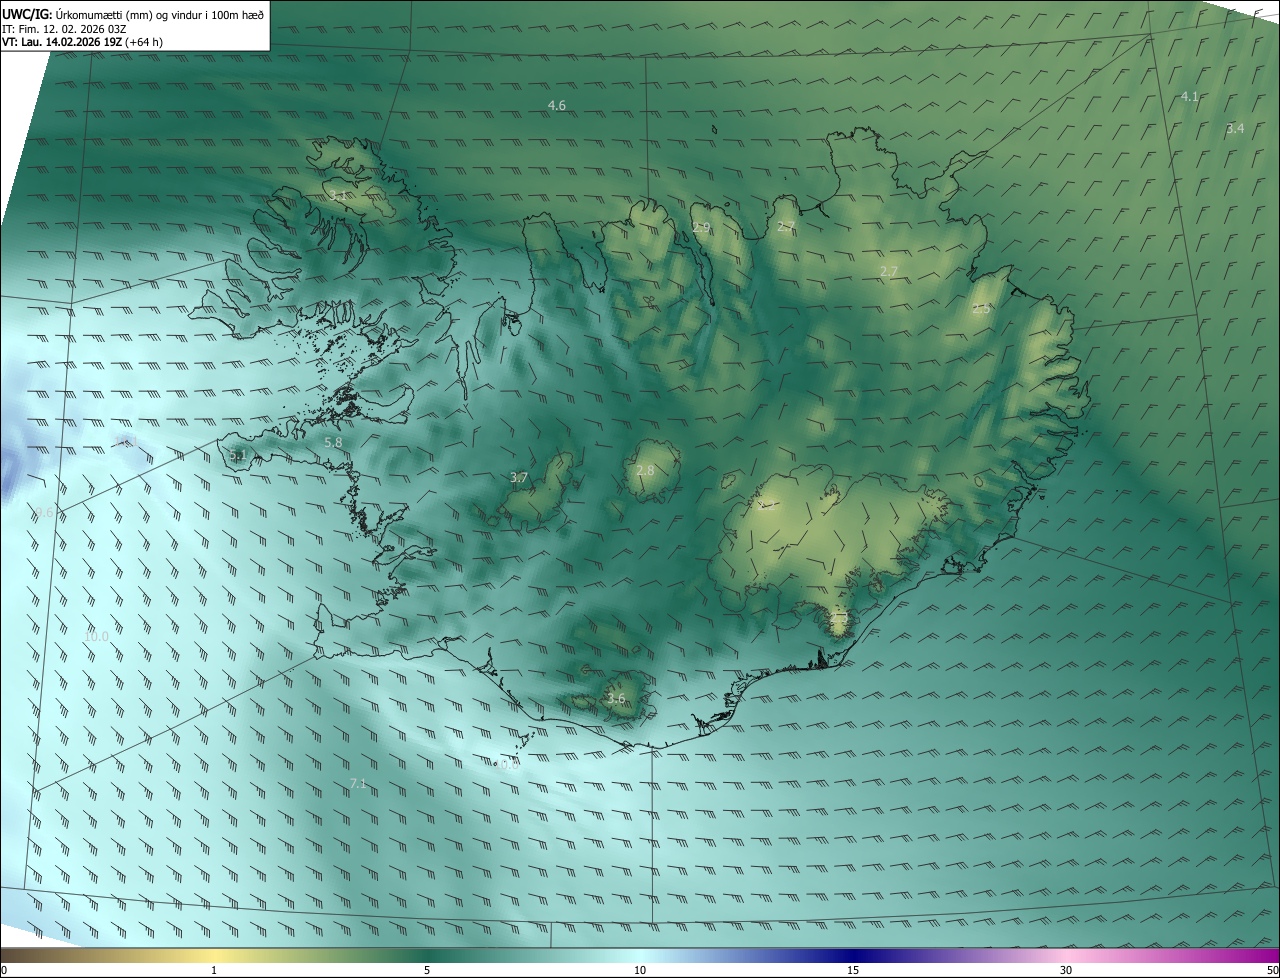Click the 'VT: Lau. 14.02.2026 19Z (+64 h)' line
Viewport: 1280px width, 978px height.
pyautogui.click(x=82, y=42)
